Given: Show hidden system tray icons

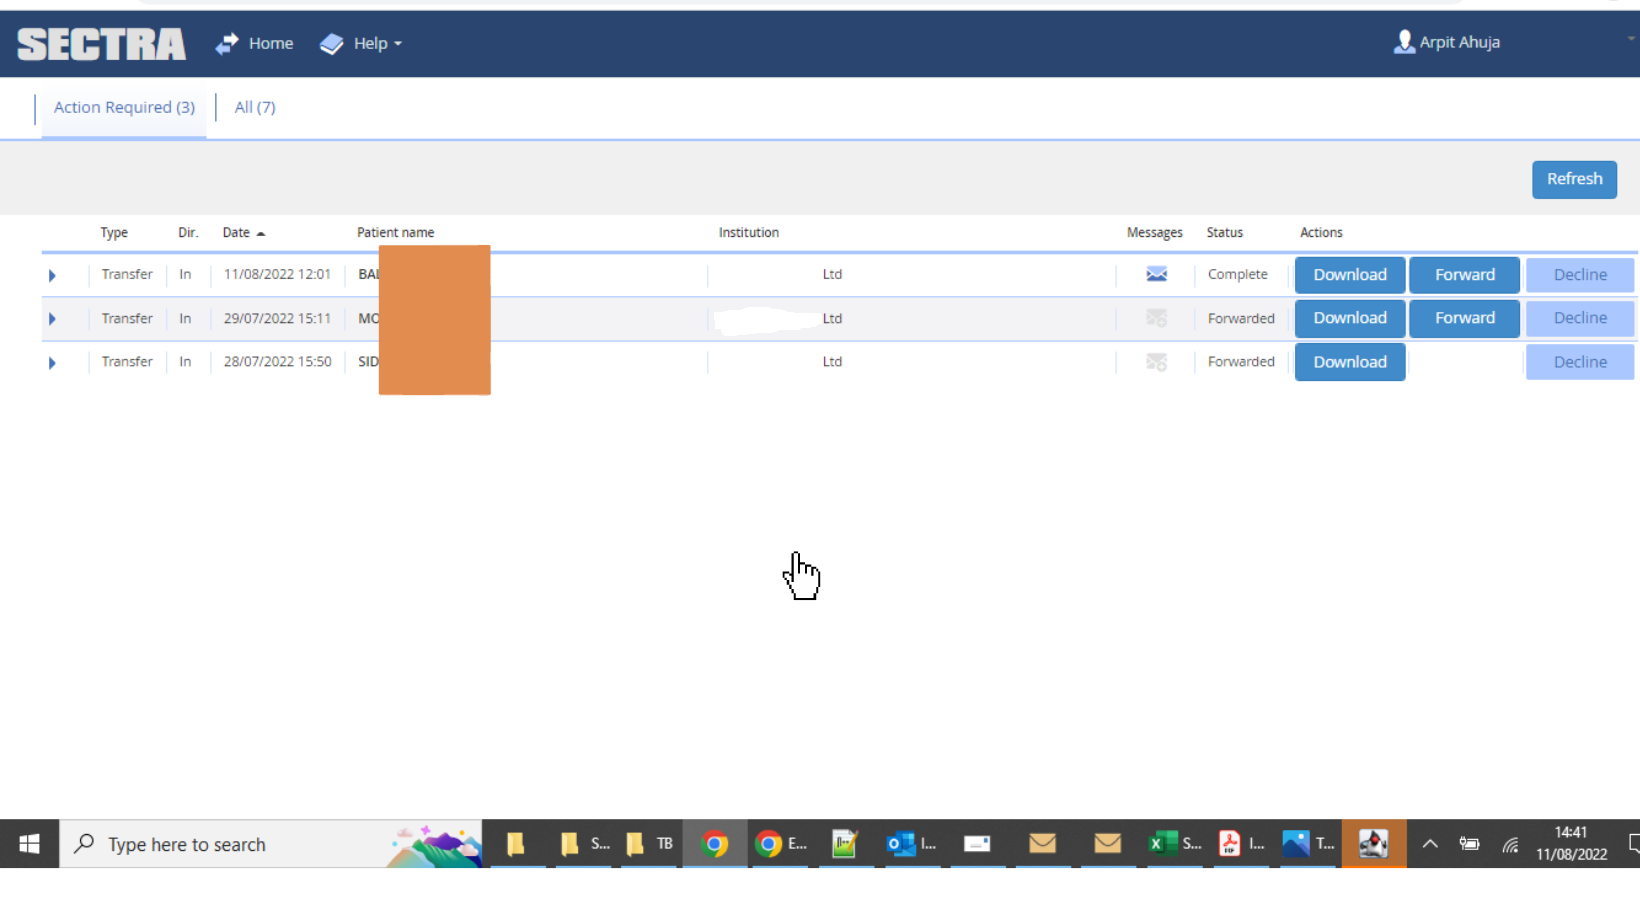Looking at the screenshot, I should pyautogui.click(x=1430, y=844).
